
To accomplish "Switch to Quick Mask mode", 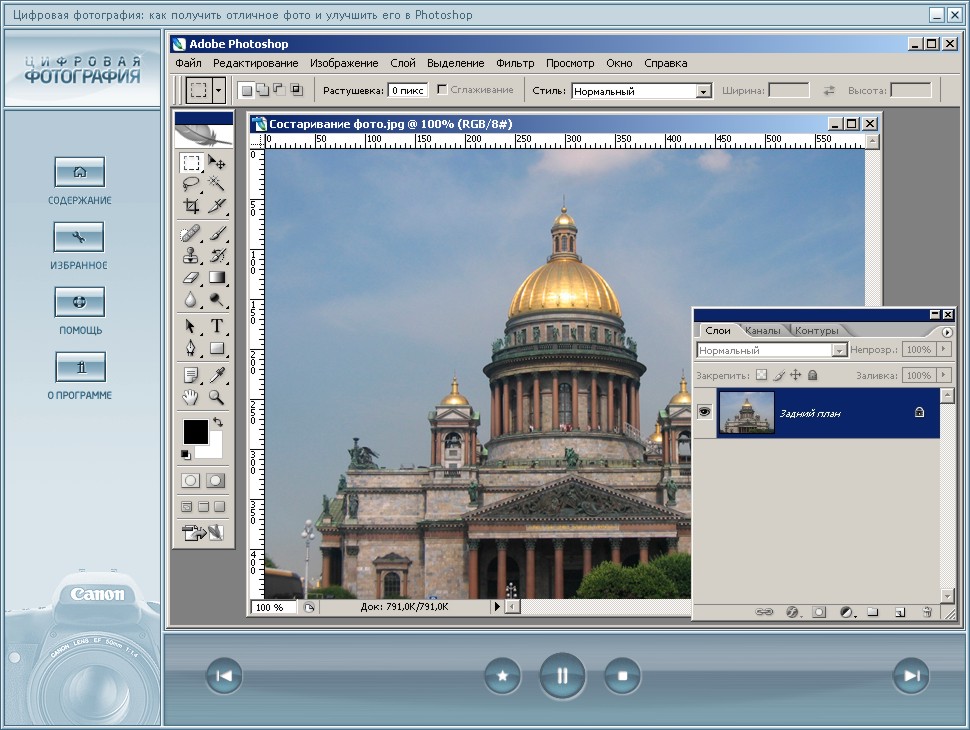I will click(216, 481).
